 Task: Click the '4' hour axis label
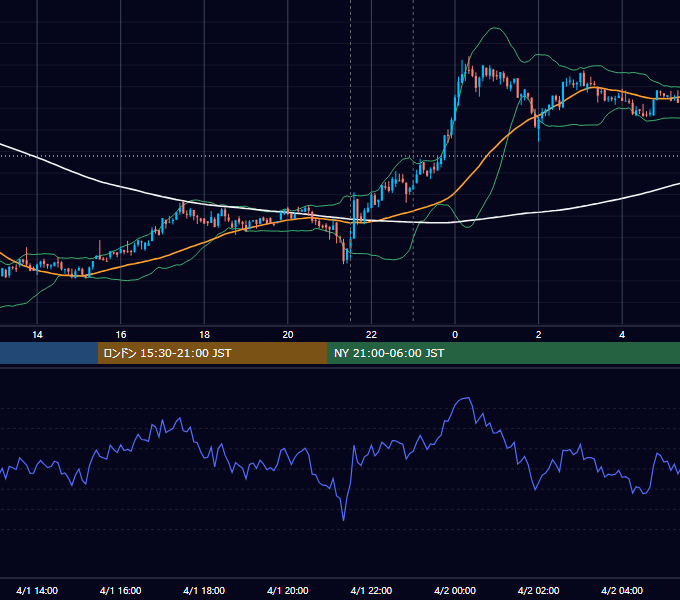click(622, 335)
